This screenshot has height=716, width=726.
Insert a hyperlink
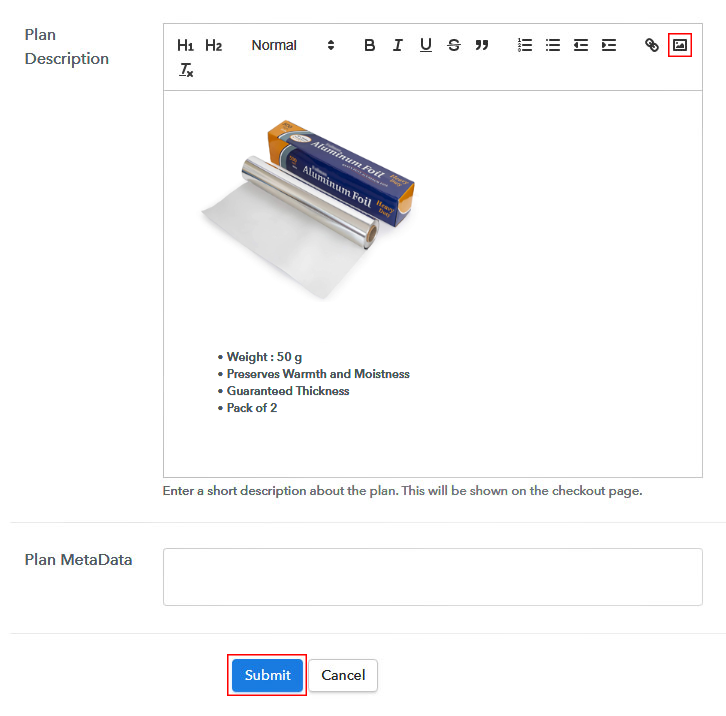[x=652, y=45]
